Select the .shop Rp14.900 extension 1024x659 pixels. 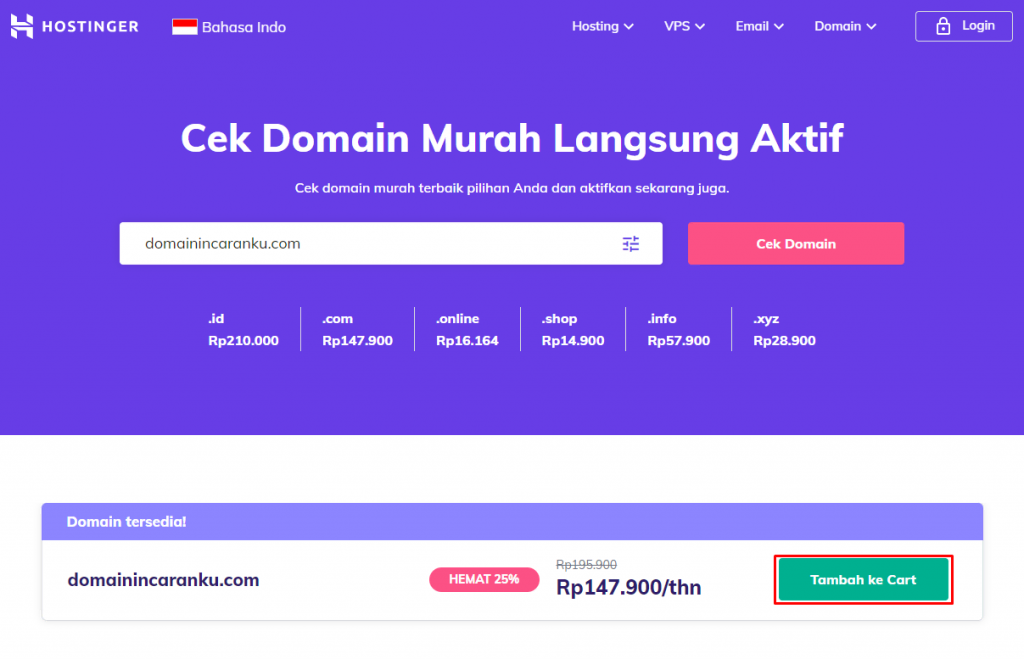click(573, 329)
